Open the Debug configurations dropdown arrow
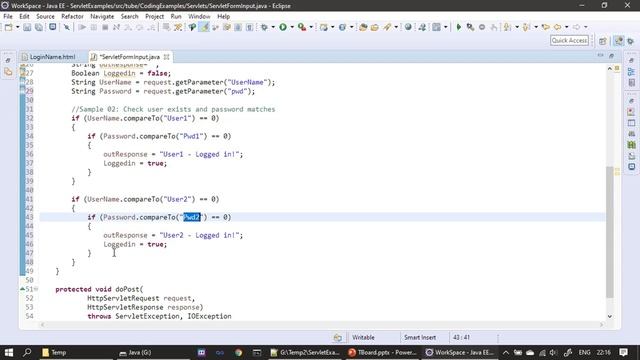This screenshot has width=640, height=360. [x=273, y=27]
